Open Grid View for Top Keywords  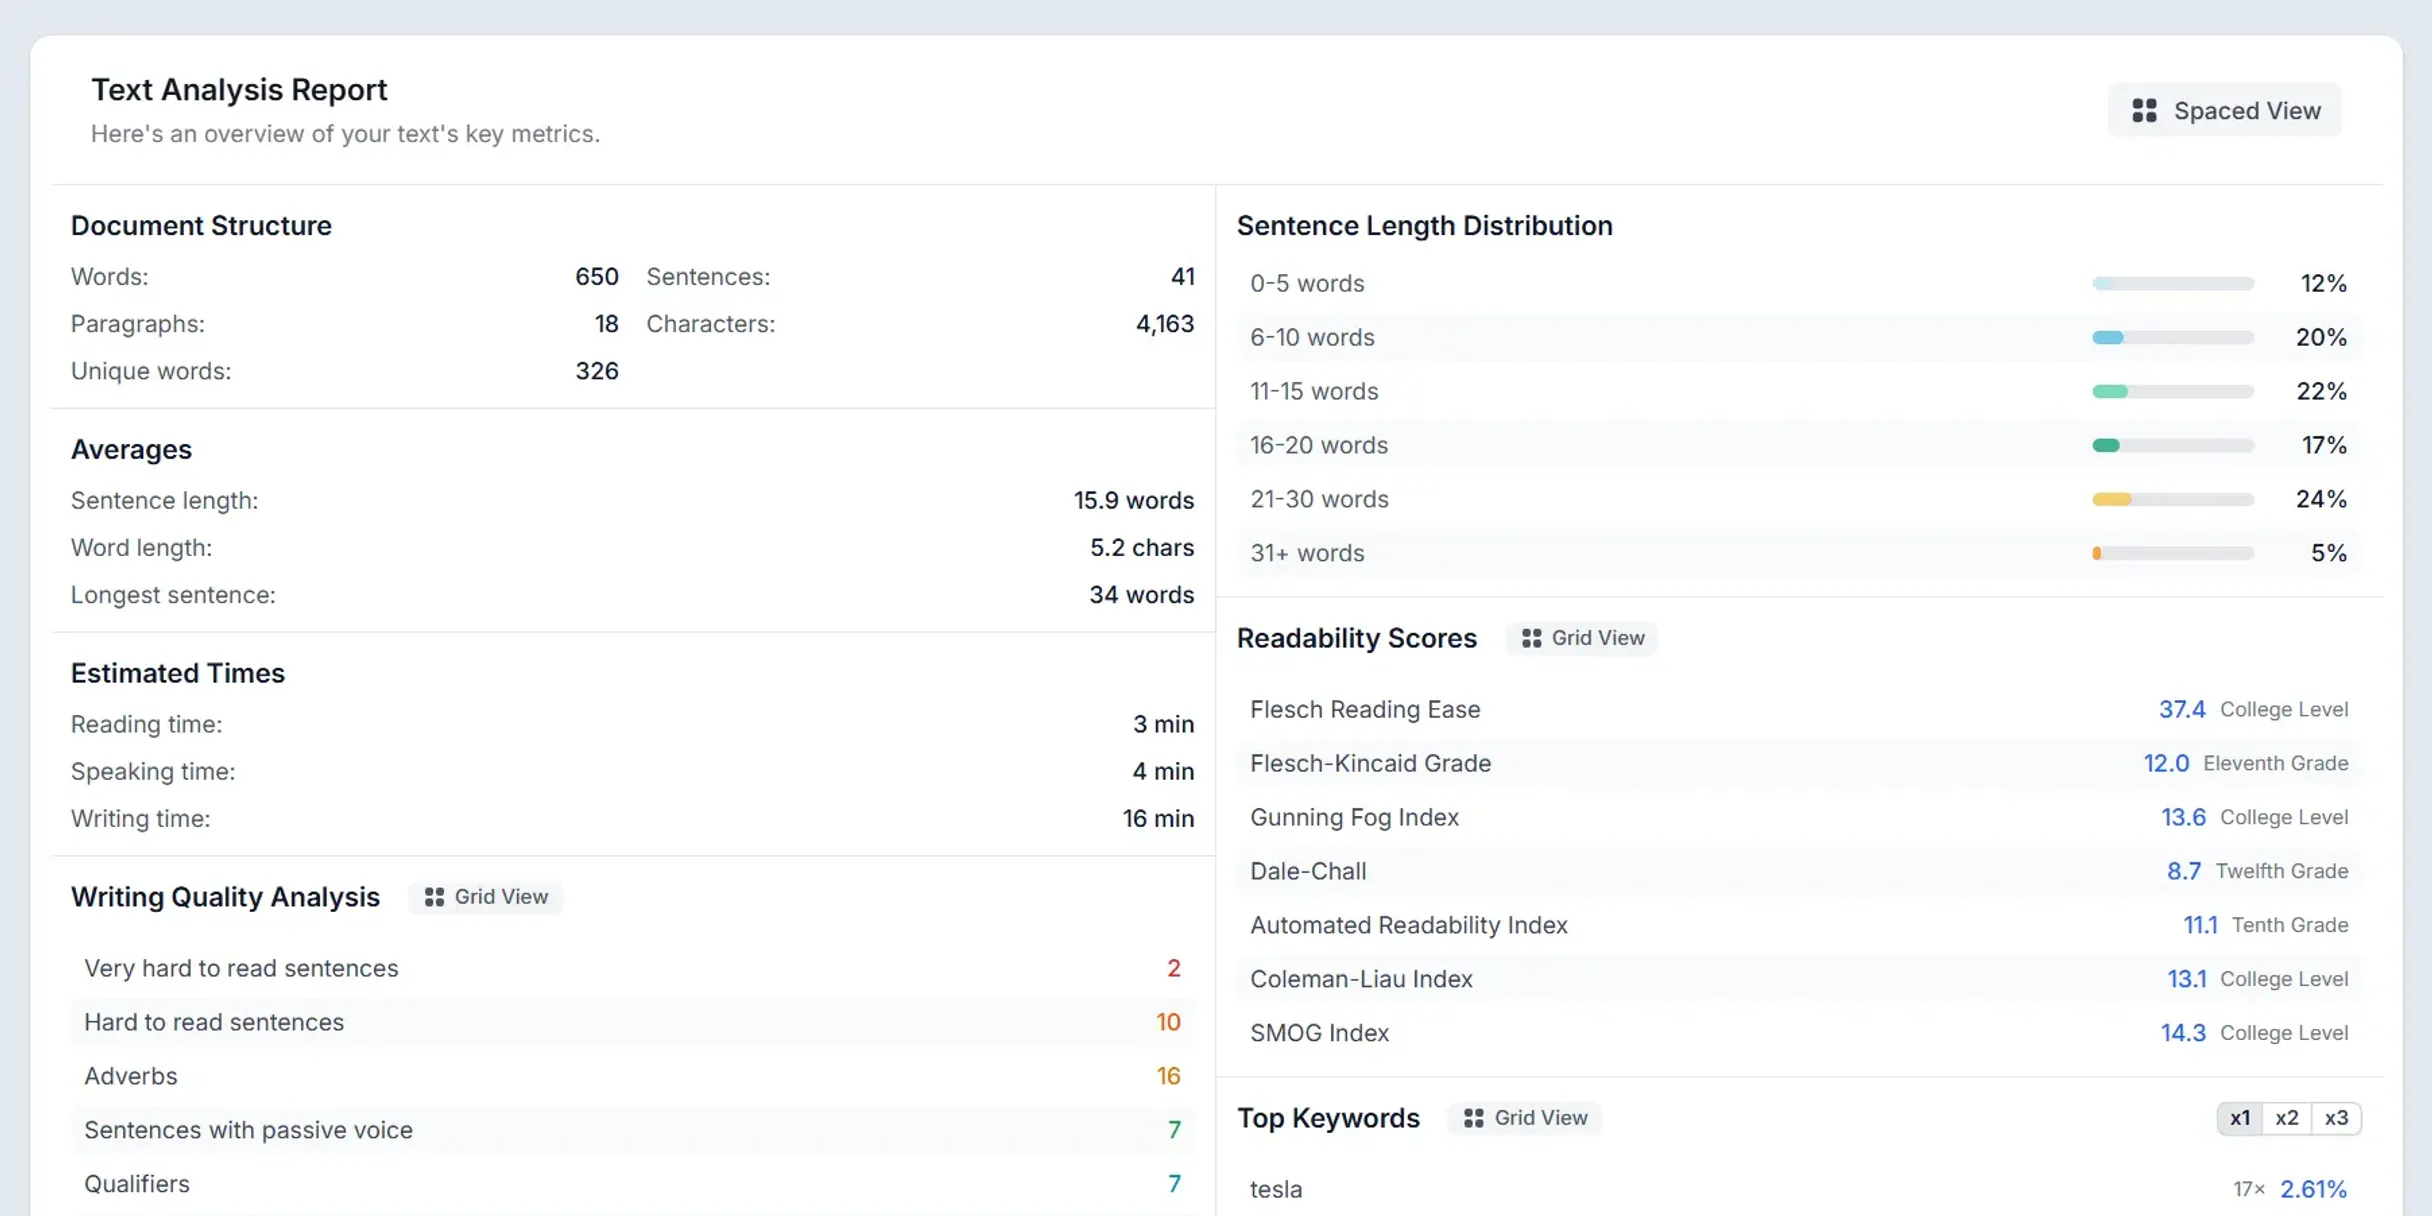[1524, 1118]
